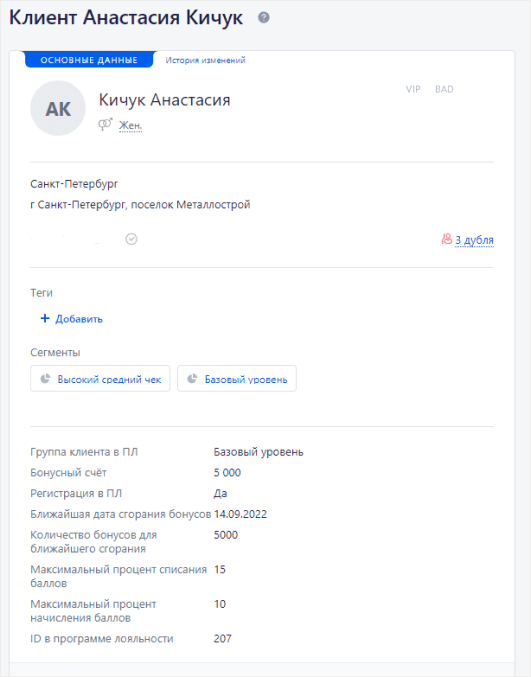Open the Высокий средний чек segment

point(100,379)
